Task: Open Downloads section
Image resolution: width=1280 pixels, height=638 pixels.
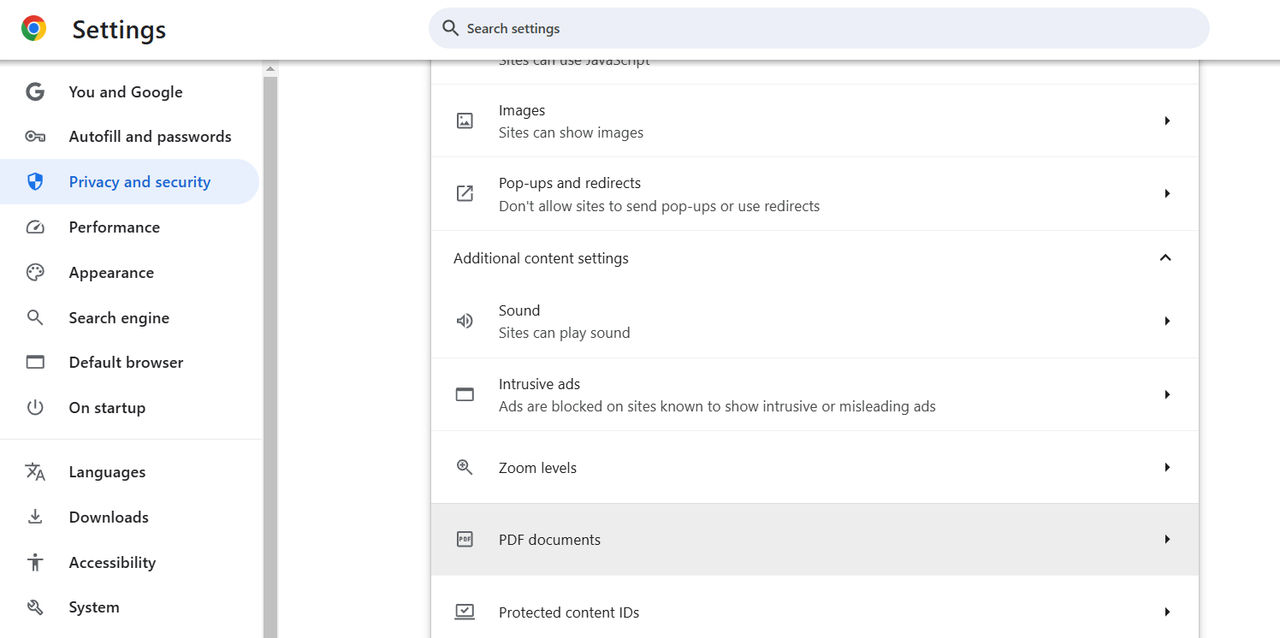Action: 129,517
